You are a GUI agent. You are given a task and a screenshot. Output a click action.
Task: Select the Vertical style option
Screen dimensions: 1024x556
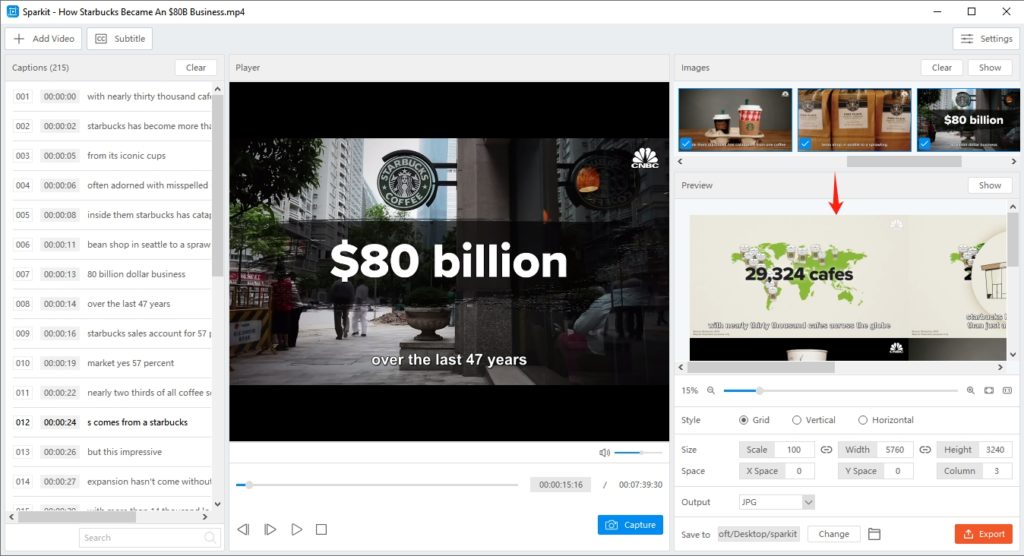(x=813, y=420)
